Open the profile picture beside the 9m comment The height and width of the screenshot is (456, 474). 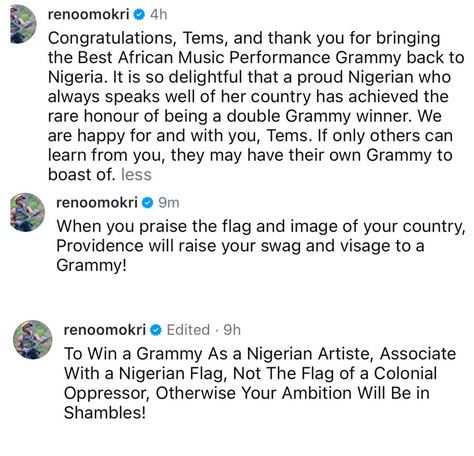tap(27, 212)
